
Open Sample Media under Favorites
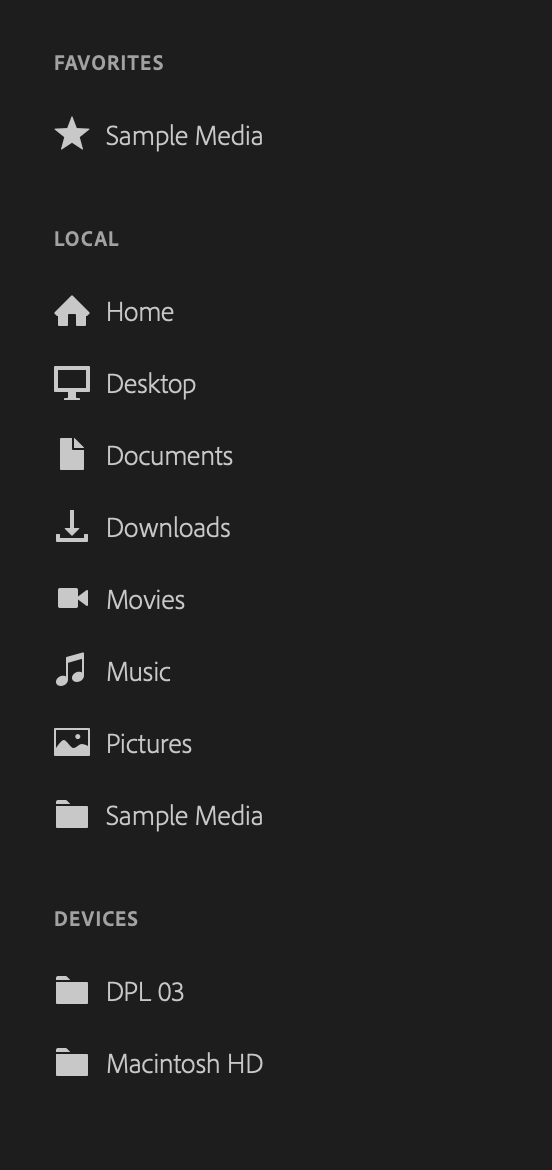pyautogui.click(x=184, y=136)
